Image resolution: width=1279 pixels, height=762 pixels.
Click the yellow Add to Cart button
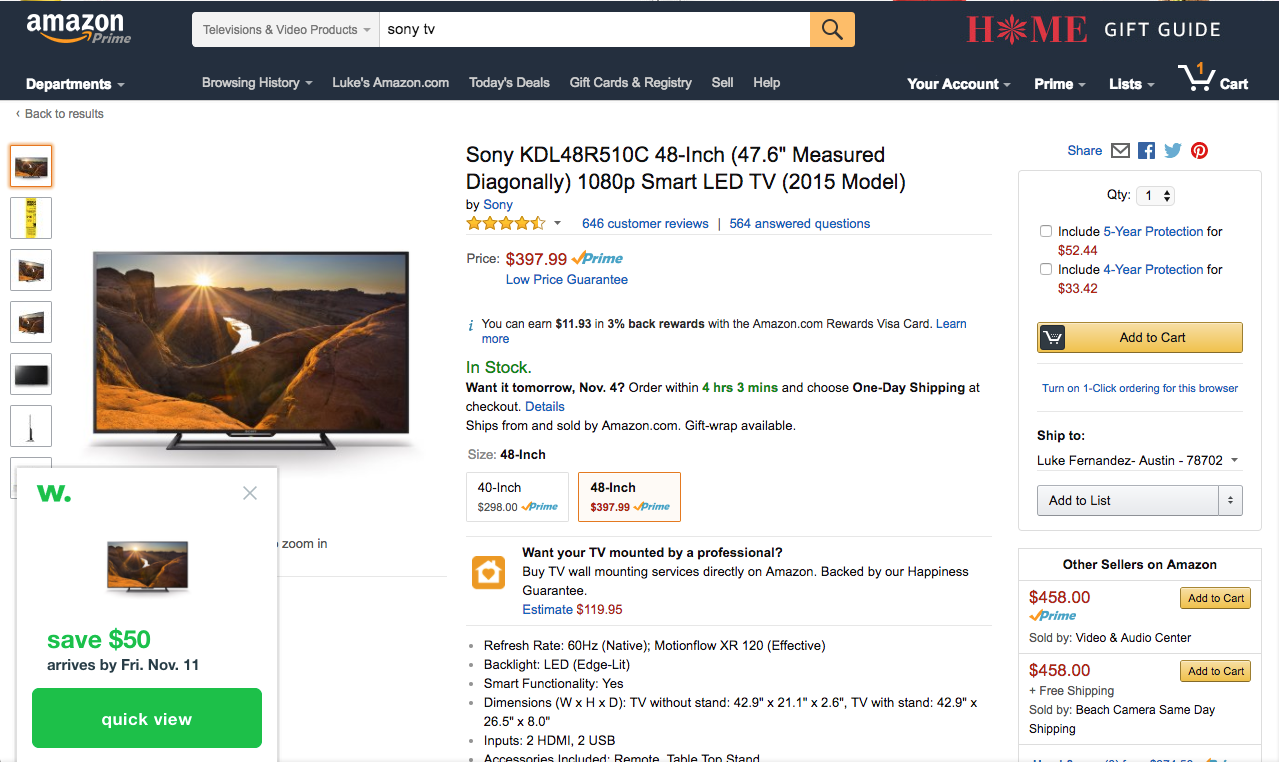1140,338
